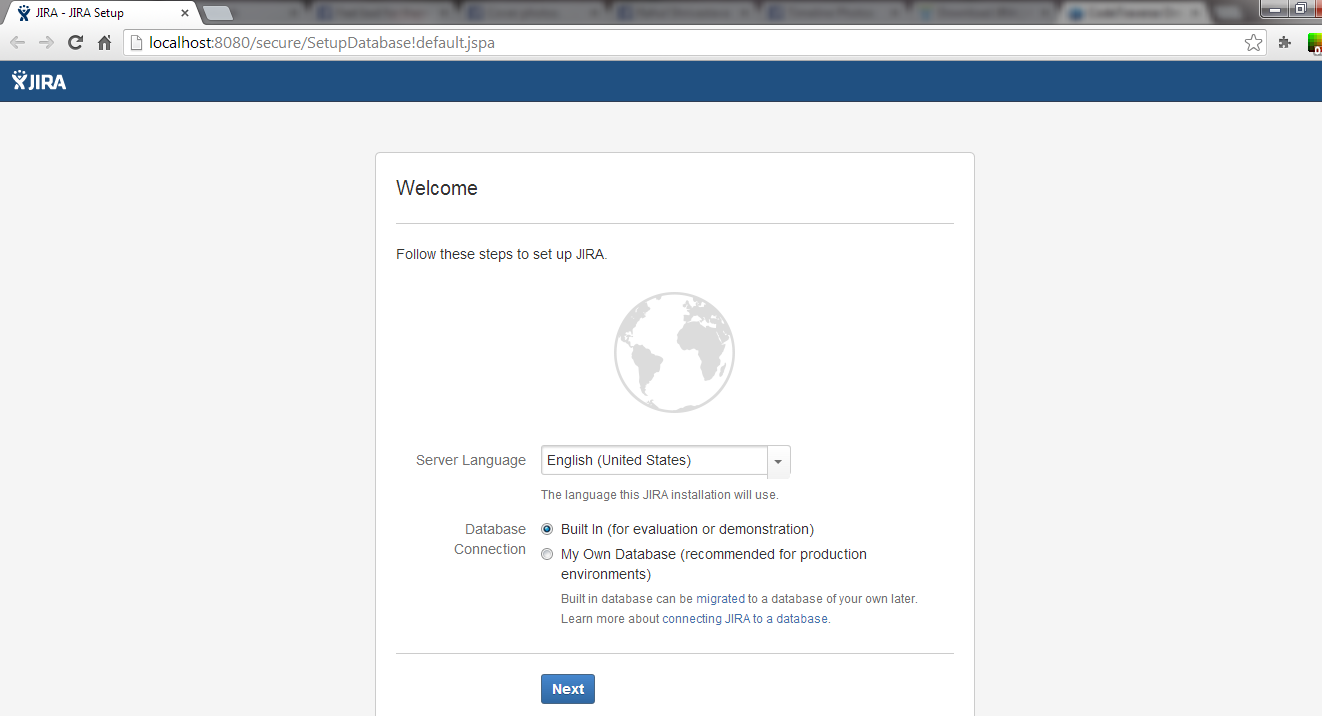Click 'The language this JIRA installation will use.' text
This screenshot has width=1322, height=716.
click(660, 495)
